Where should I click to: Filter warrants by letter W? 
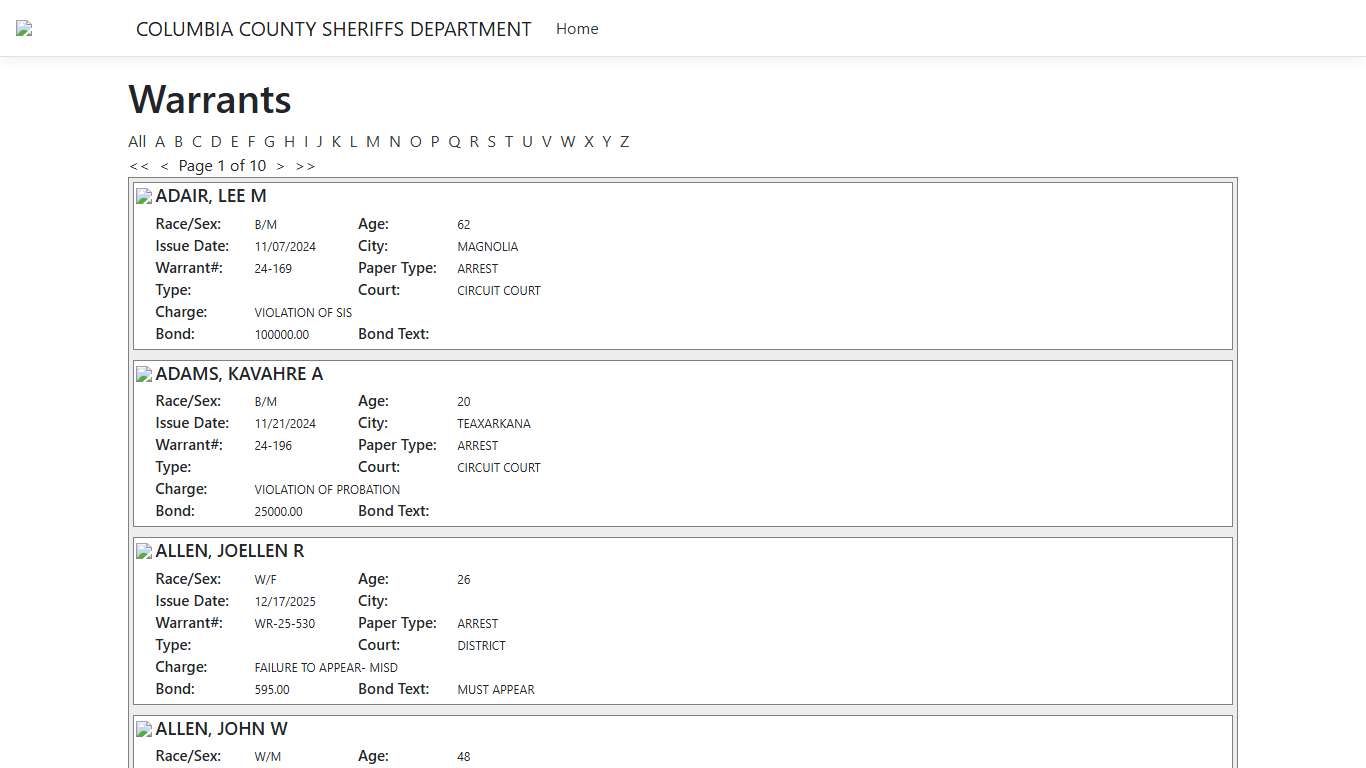[568, 142]
